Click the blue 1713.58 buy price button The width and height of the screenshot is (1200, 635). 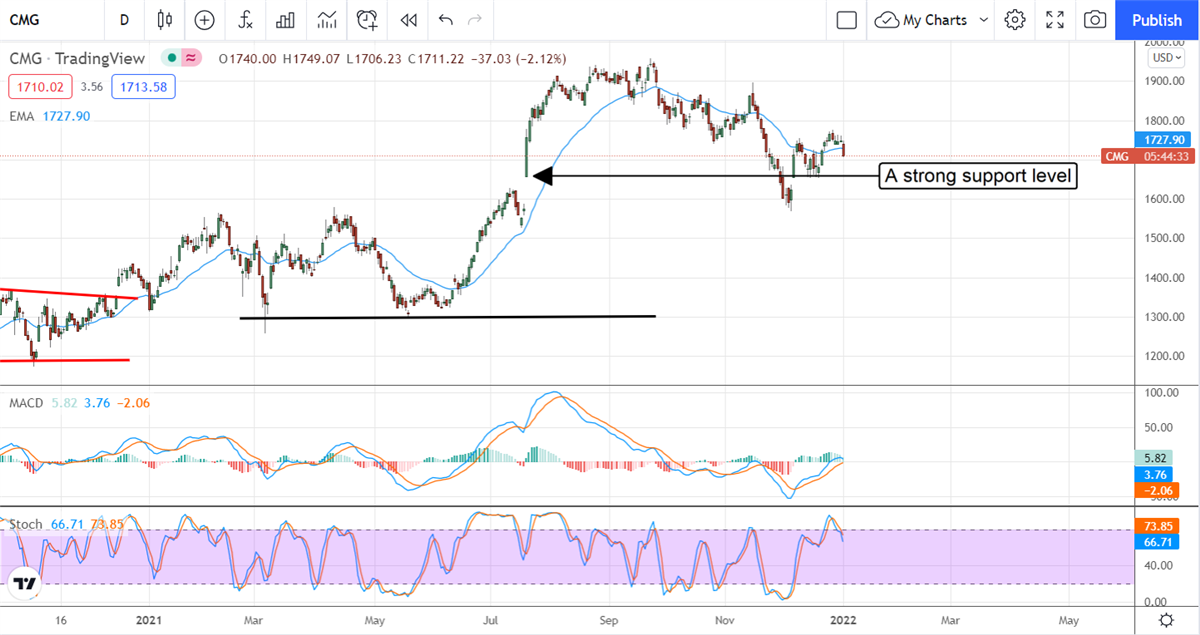click(x=143, y=87)
